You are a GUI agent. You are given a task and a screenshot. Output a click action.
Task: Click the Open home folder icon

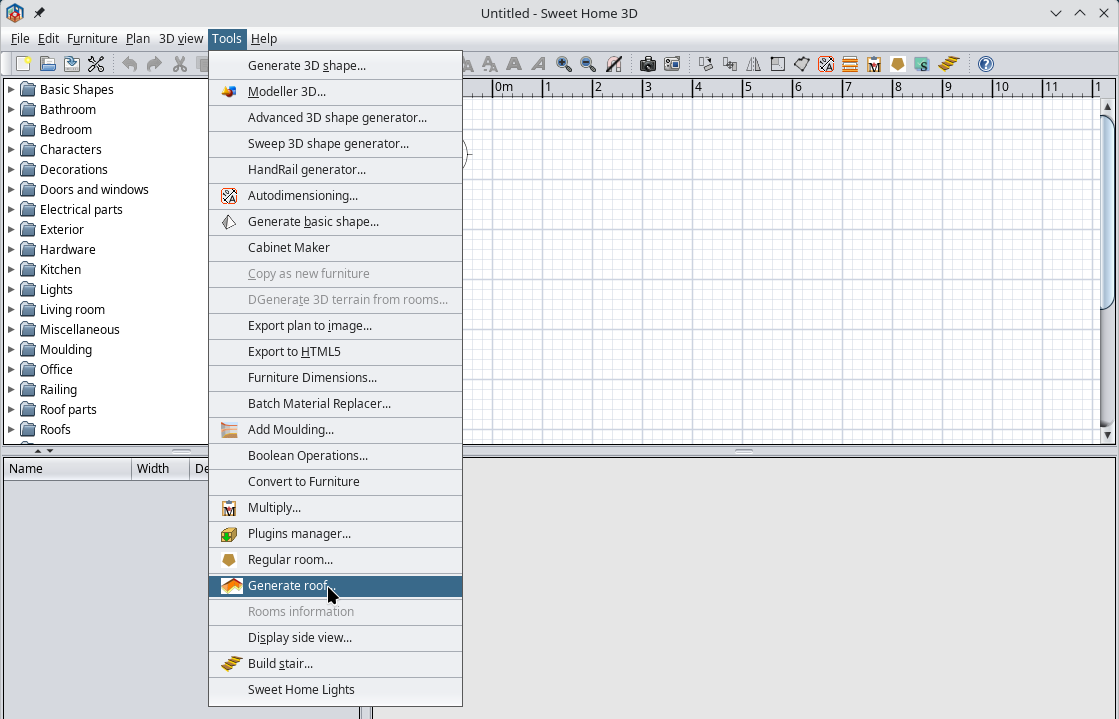47,64
